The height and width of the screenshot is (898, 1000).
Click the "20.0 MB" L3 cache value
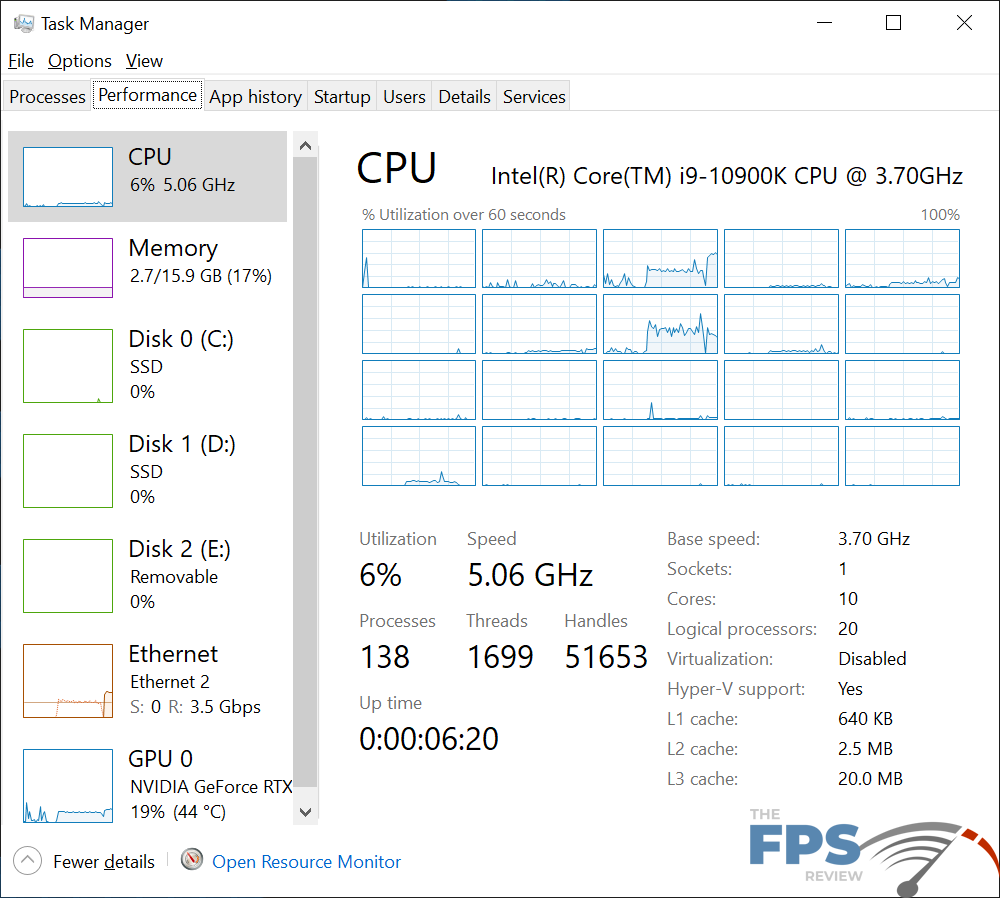coord(871,779)
